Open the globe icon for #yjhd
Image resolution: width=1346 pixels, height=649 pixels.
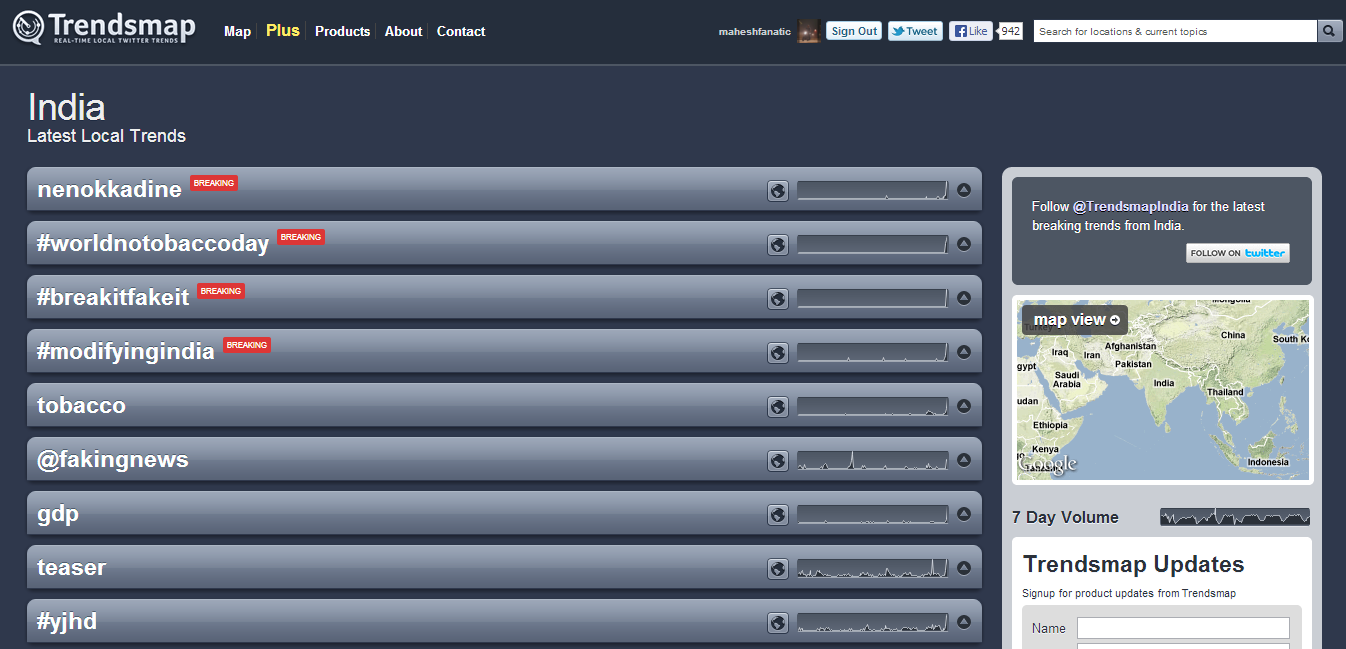click(x=778, y=622)
